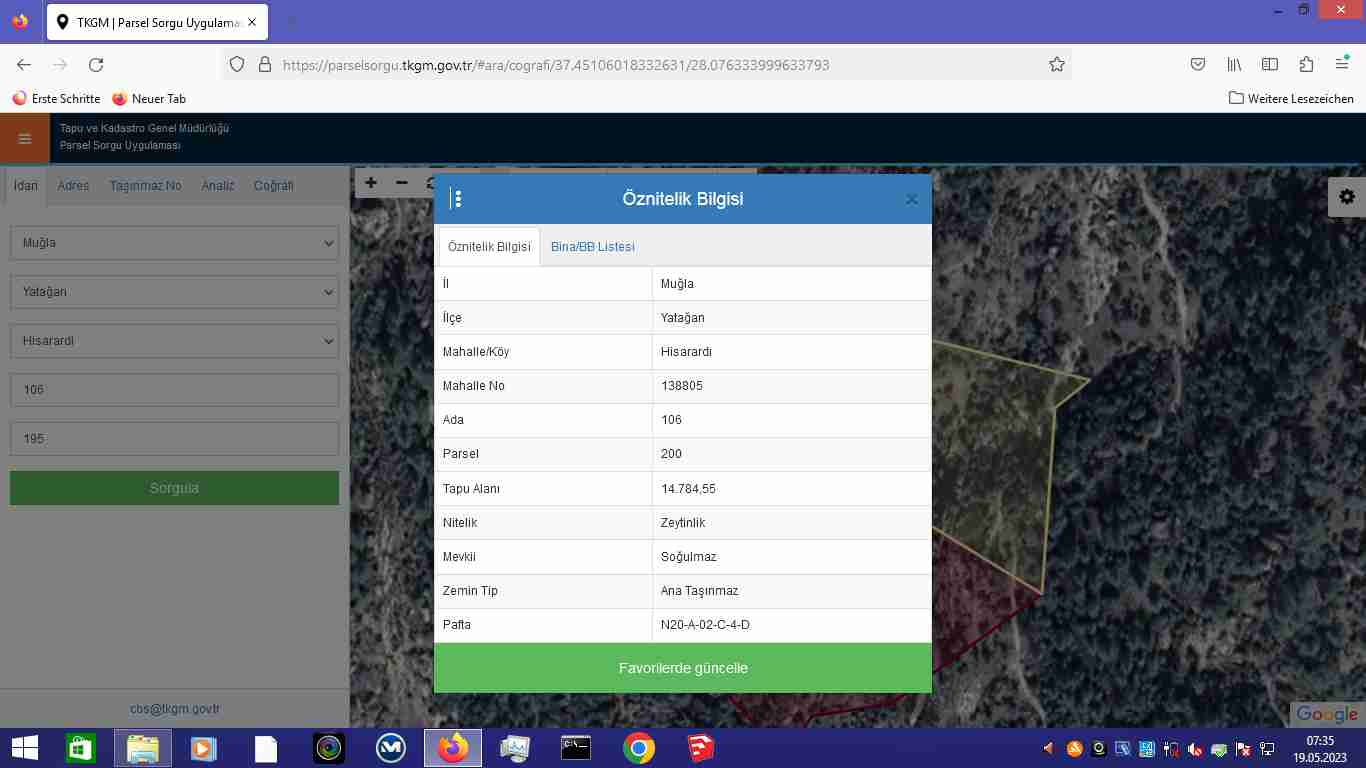This screenshot has width=1366, height=768.
Task: Bookmark this page with star icon
Action: 1056,65
